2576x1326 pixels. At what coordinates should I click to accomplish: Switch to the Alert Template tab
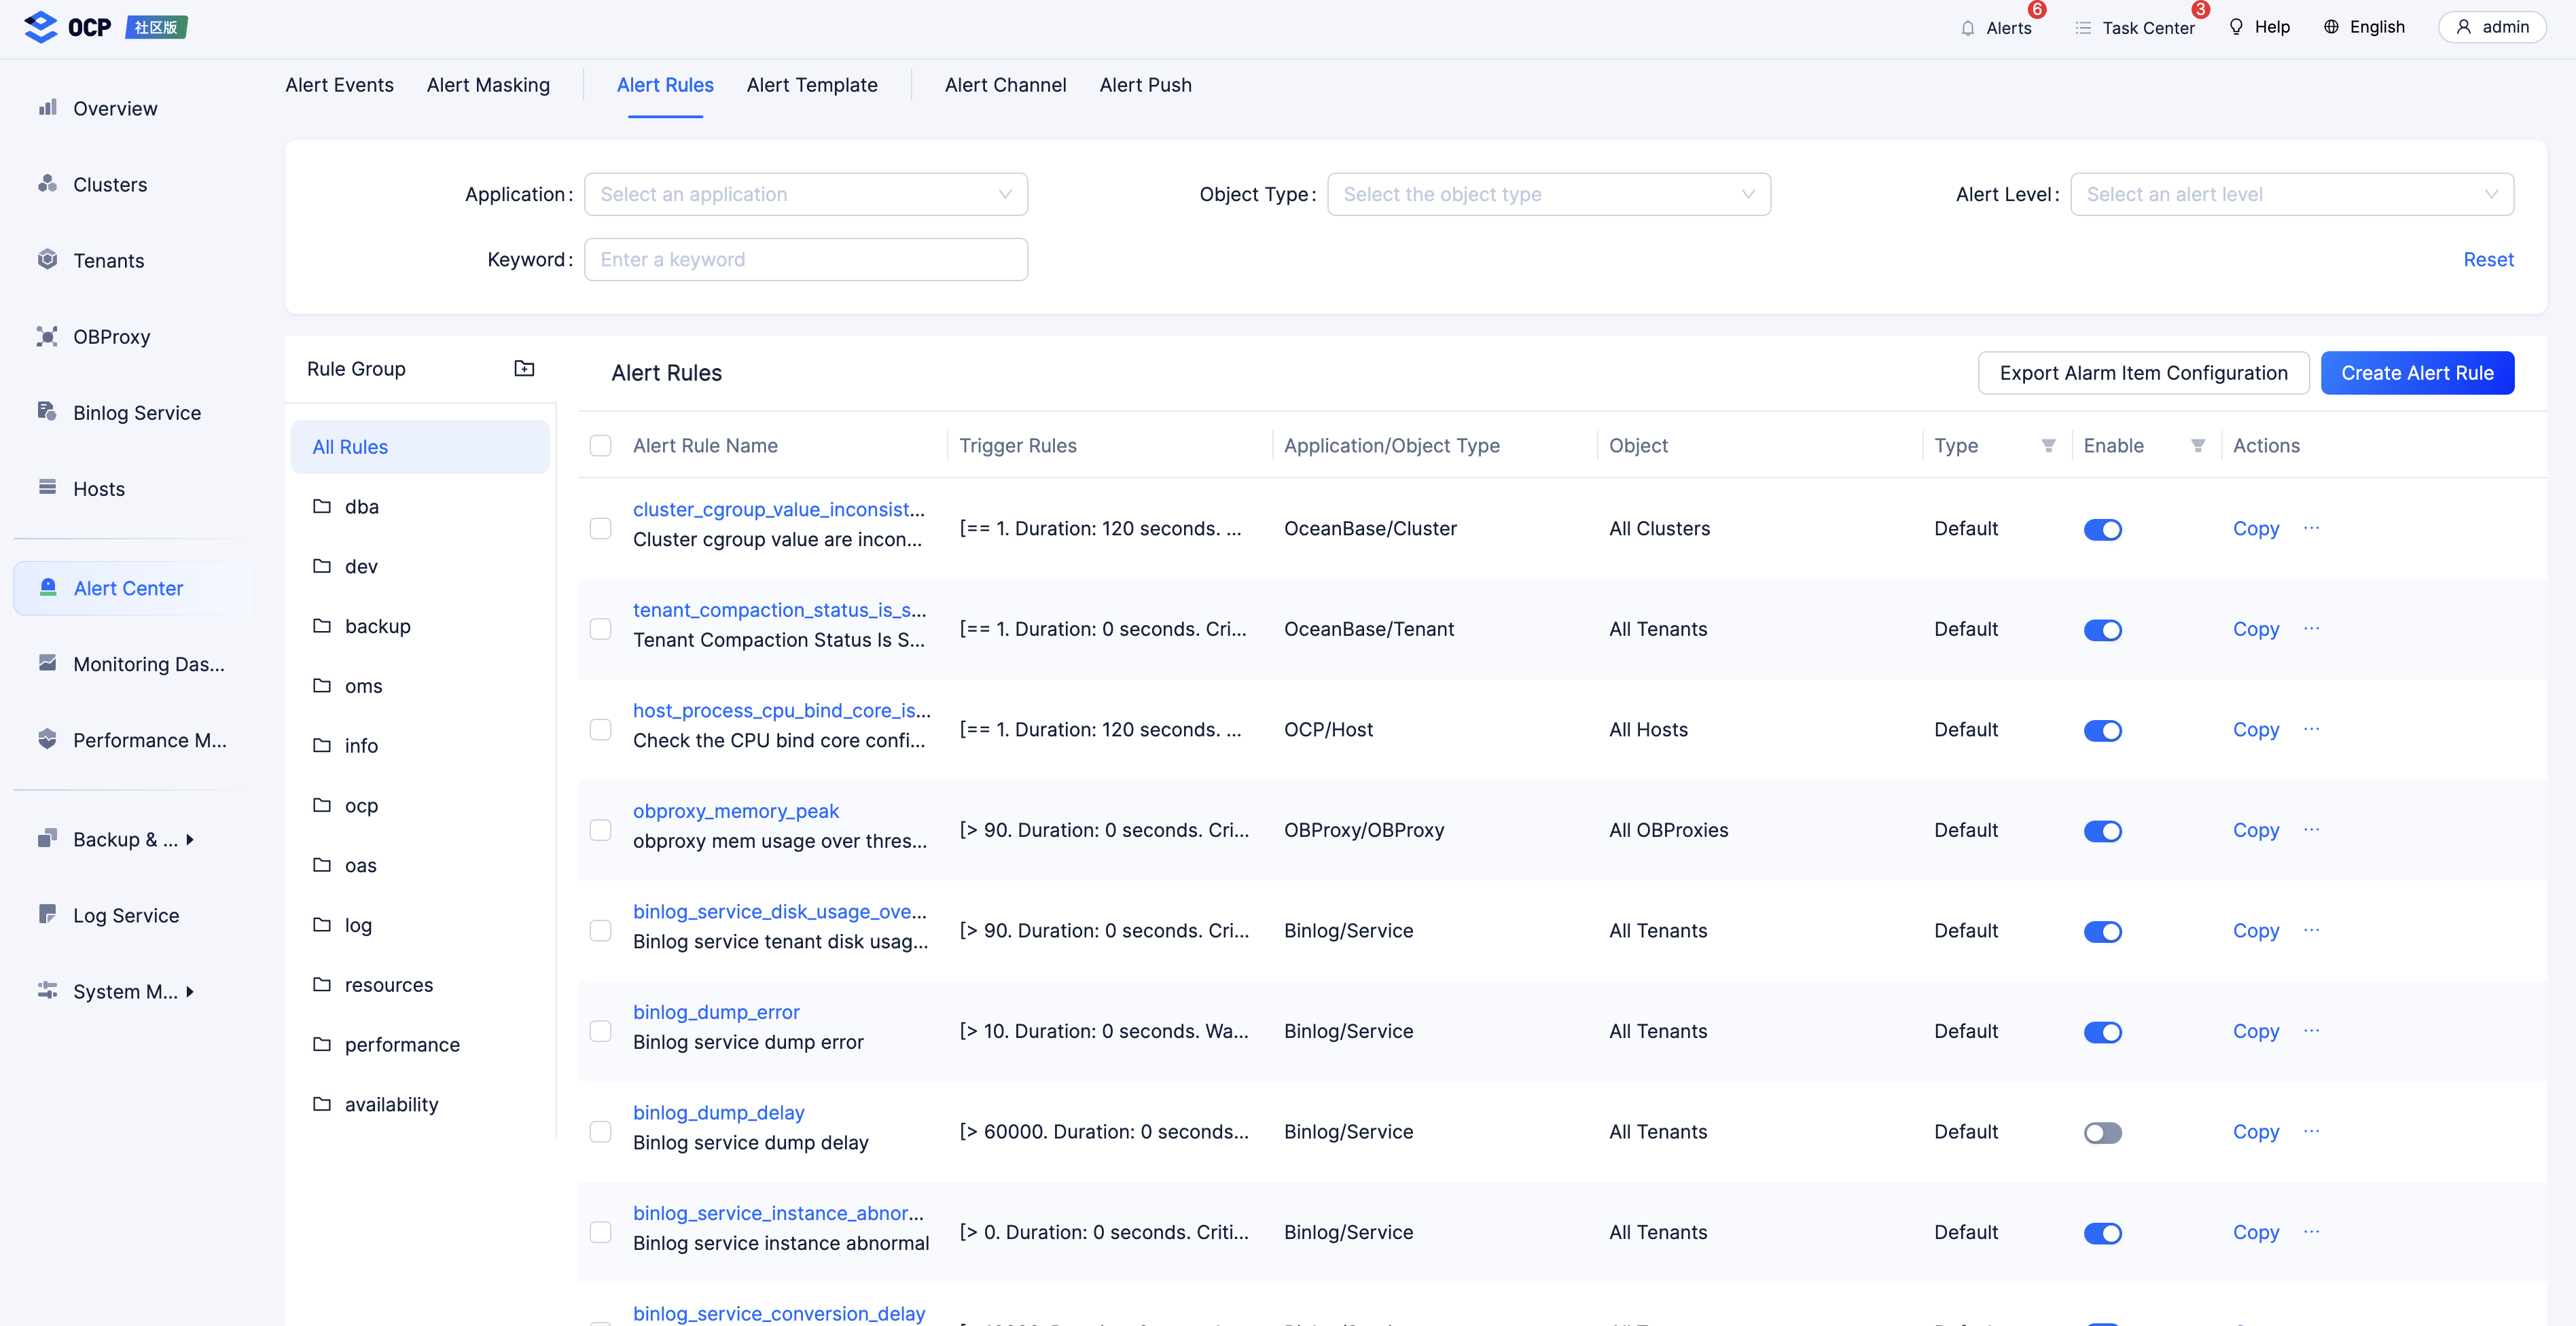tap(811, 85)
